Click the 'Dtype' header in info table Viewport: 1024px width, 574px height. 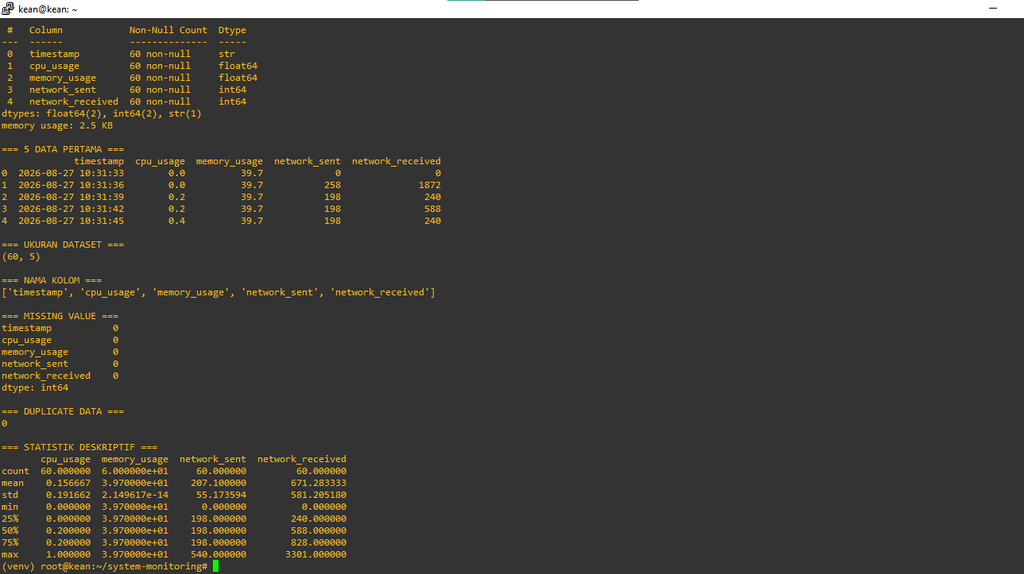point(232,30)
